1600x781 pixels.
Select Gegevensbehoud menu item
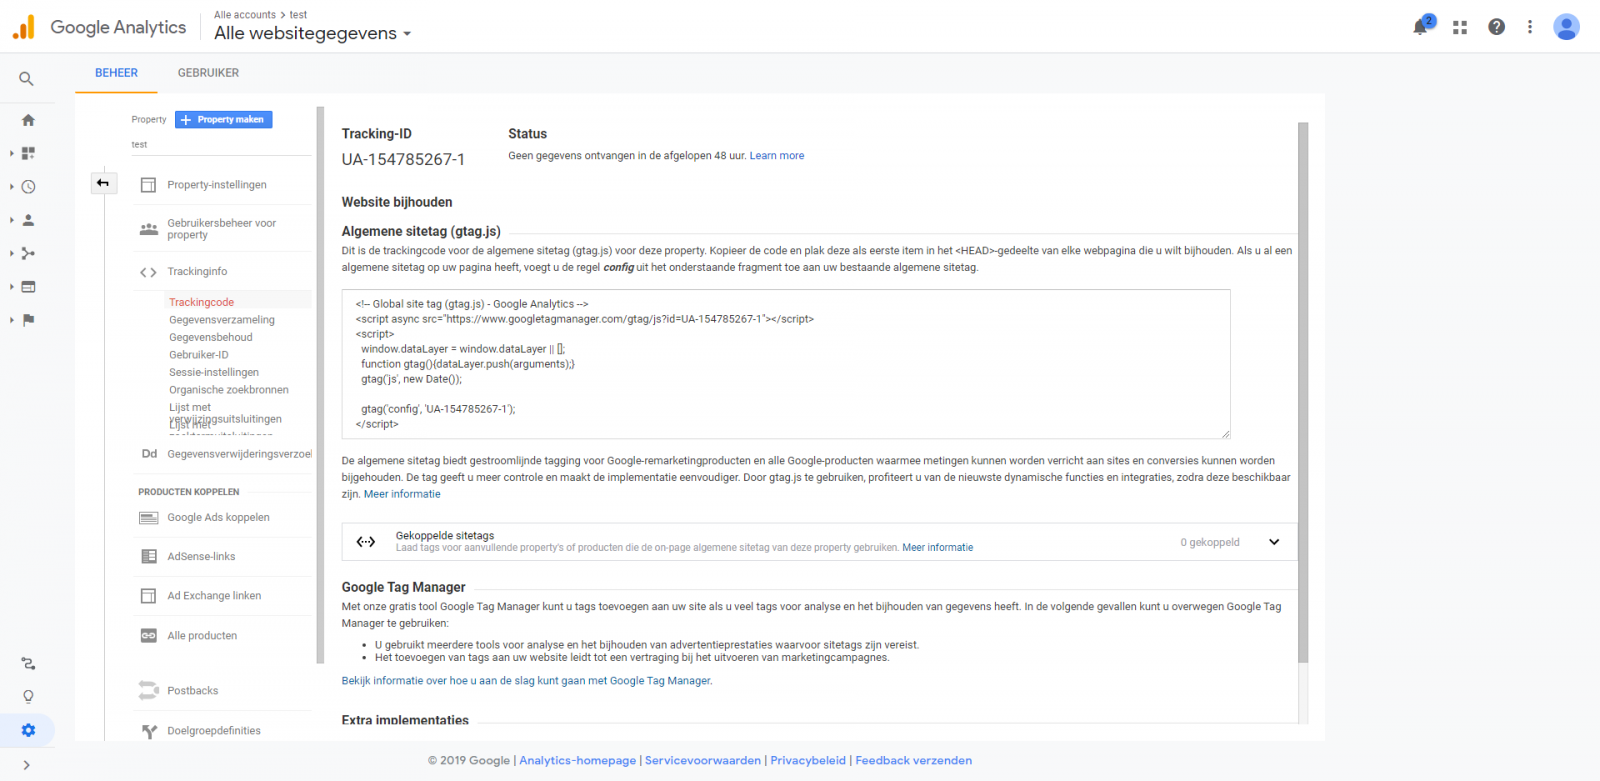click(x=211, y=337)
